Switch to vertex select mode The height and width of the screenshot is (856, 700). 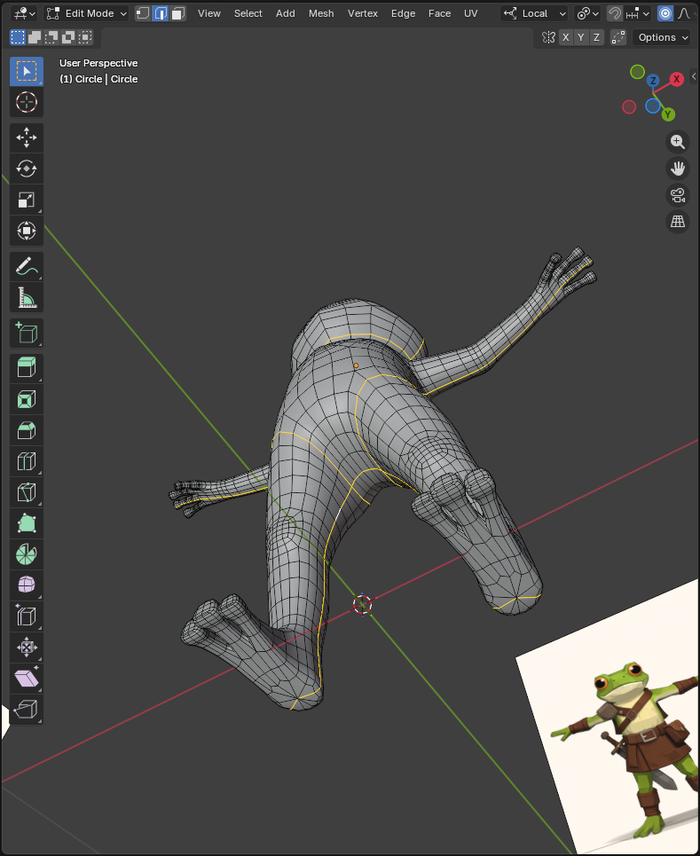142,13
